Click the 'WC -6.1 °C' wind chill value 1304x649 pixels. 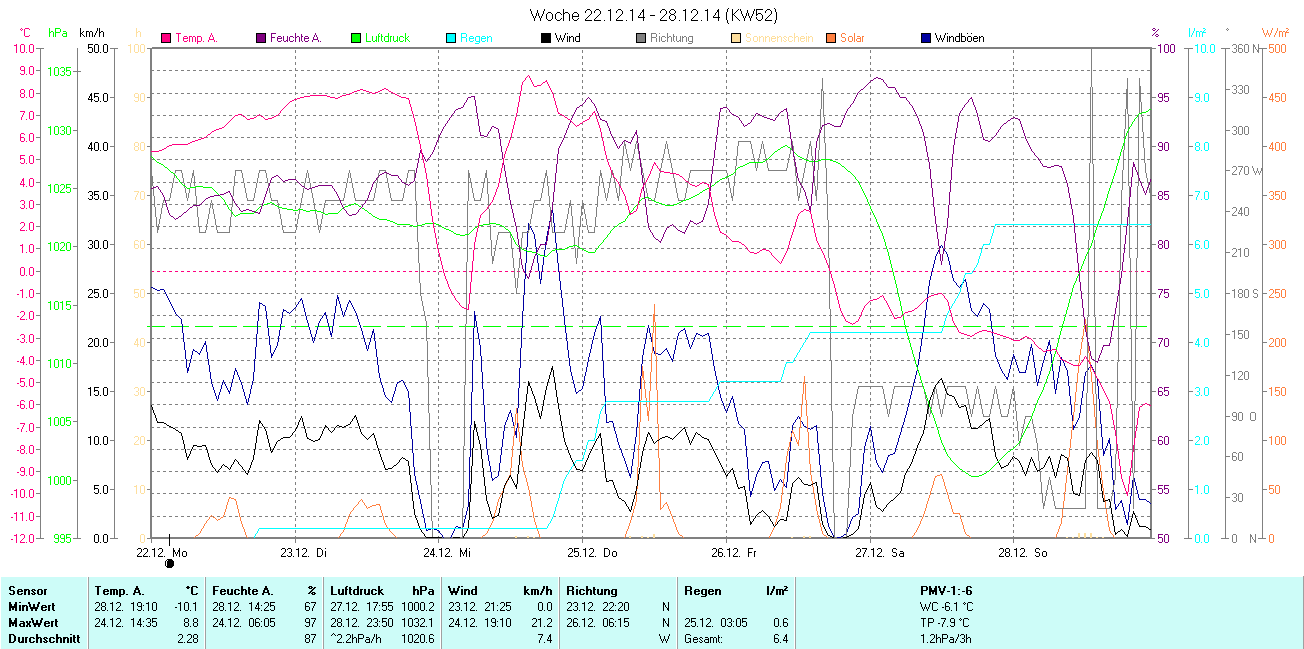[x=945, y=607]
